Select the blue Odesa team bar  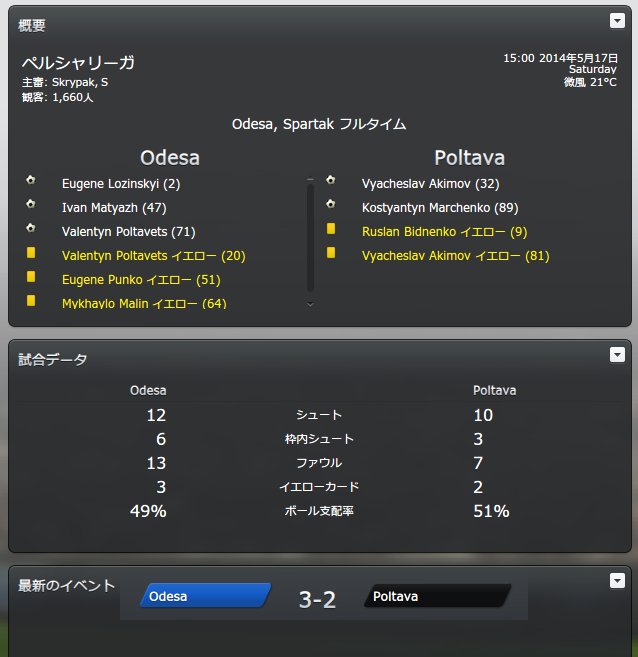pyautogui.click(x=206, y=595)
